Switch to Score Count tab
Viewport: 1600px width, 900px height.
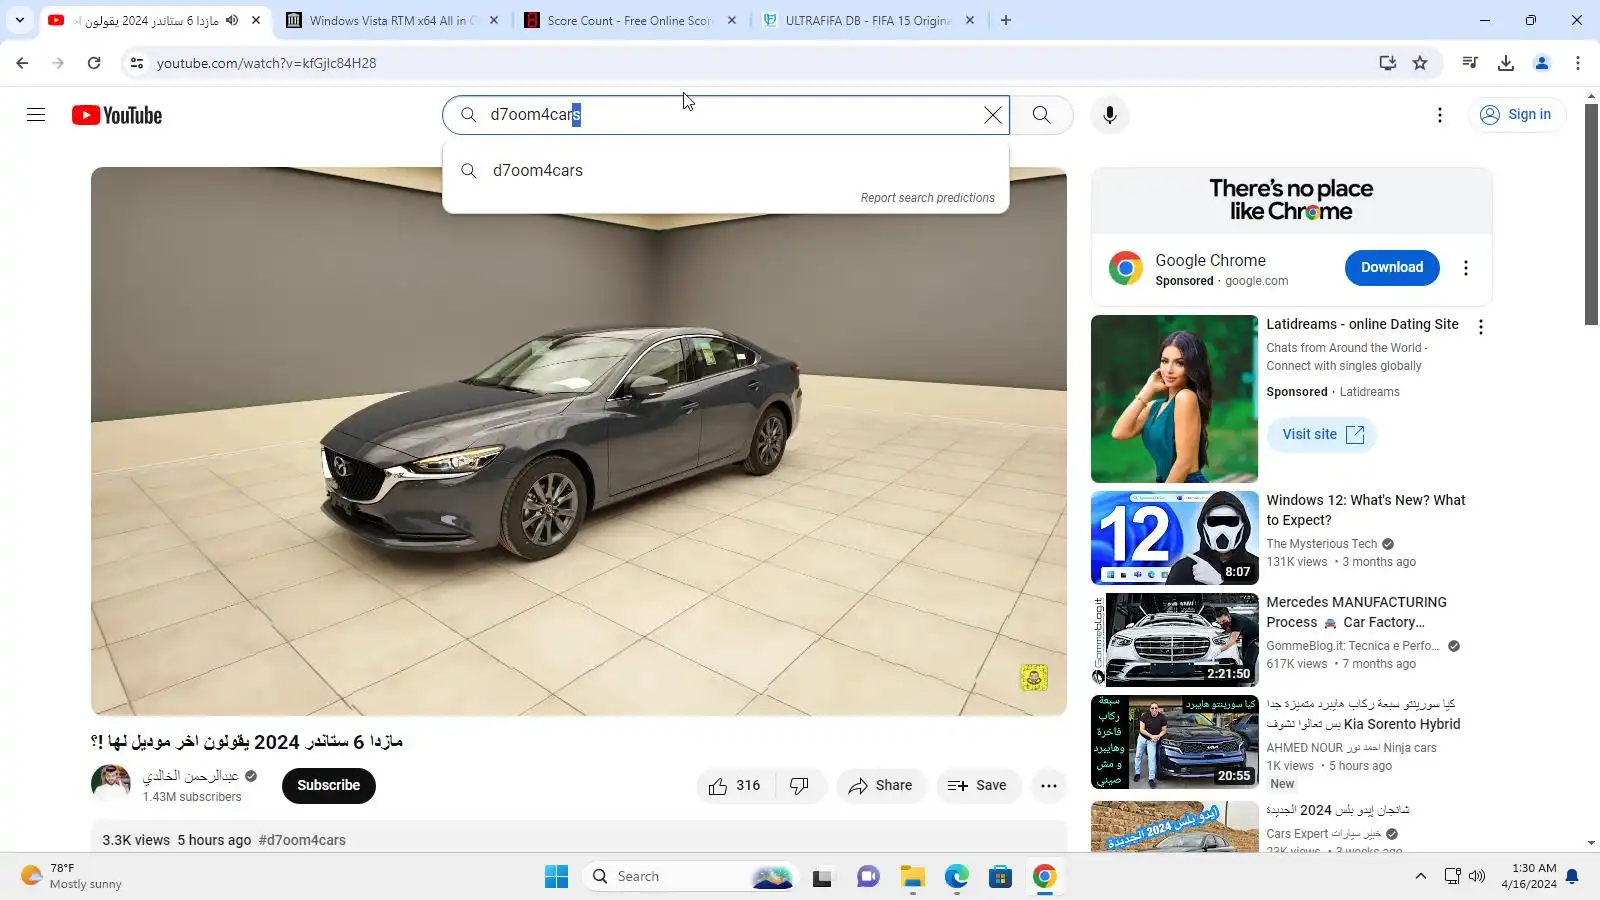[631, 20]
